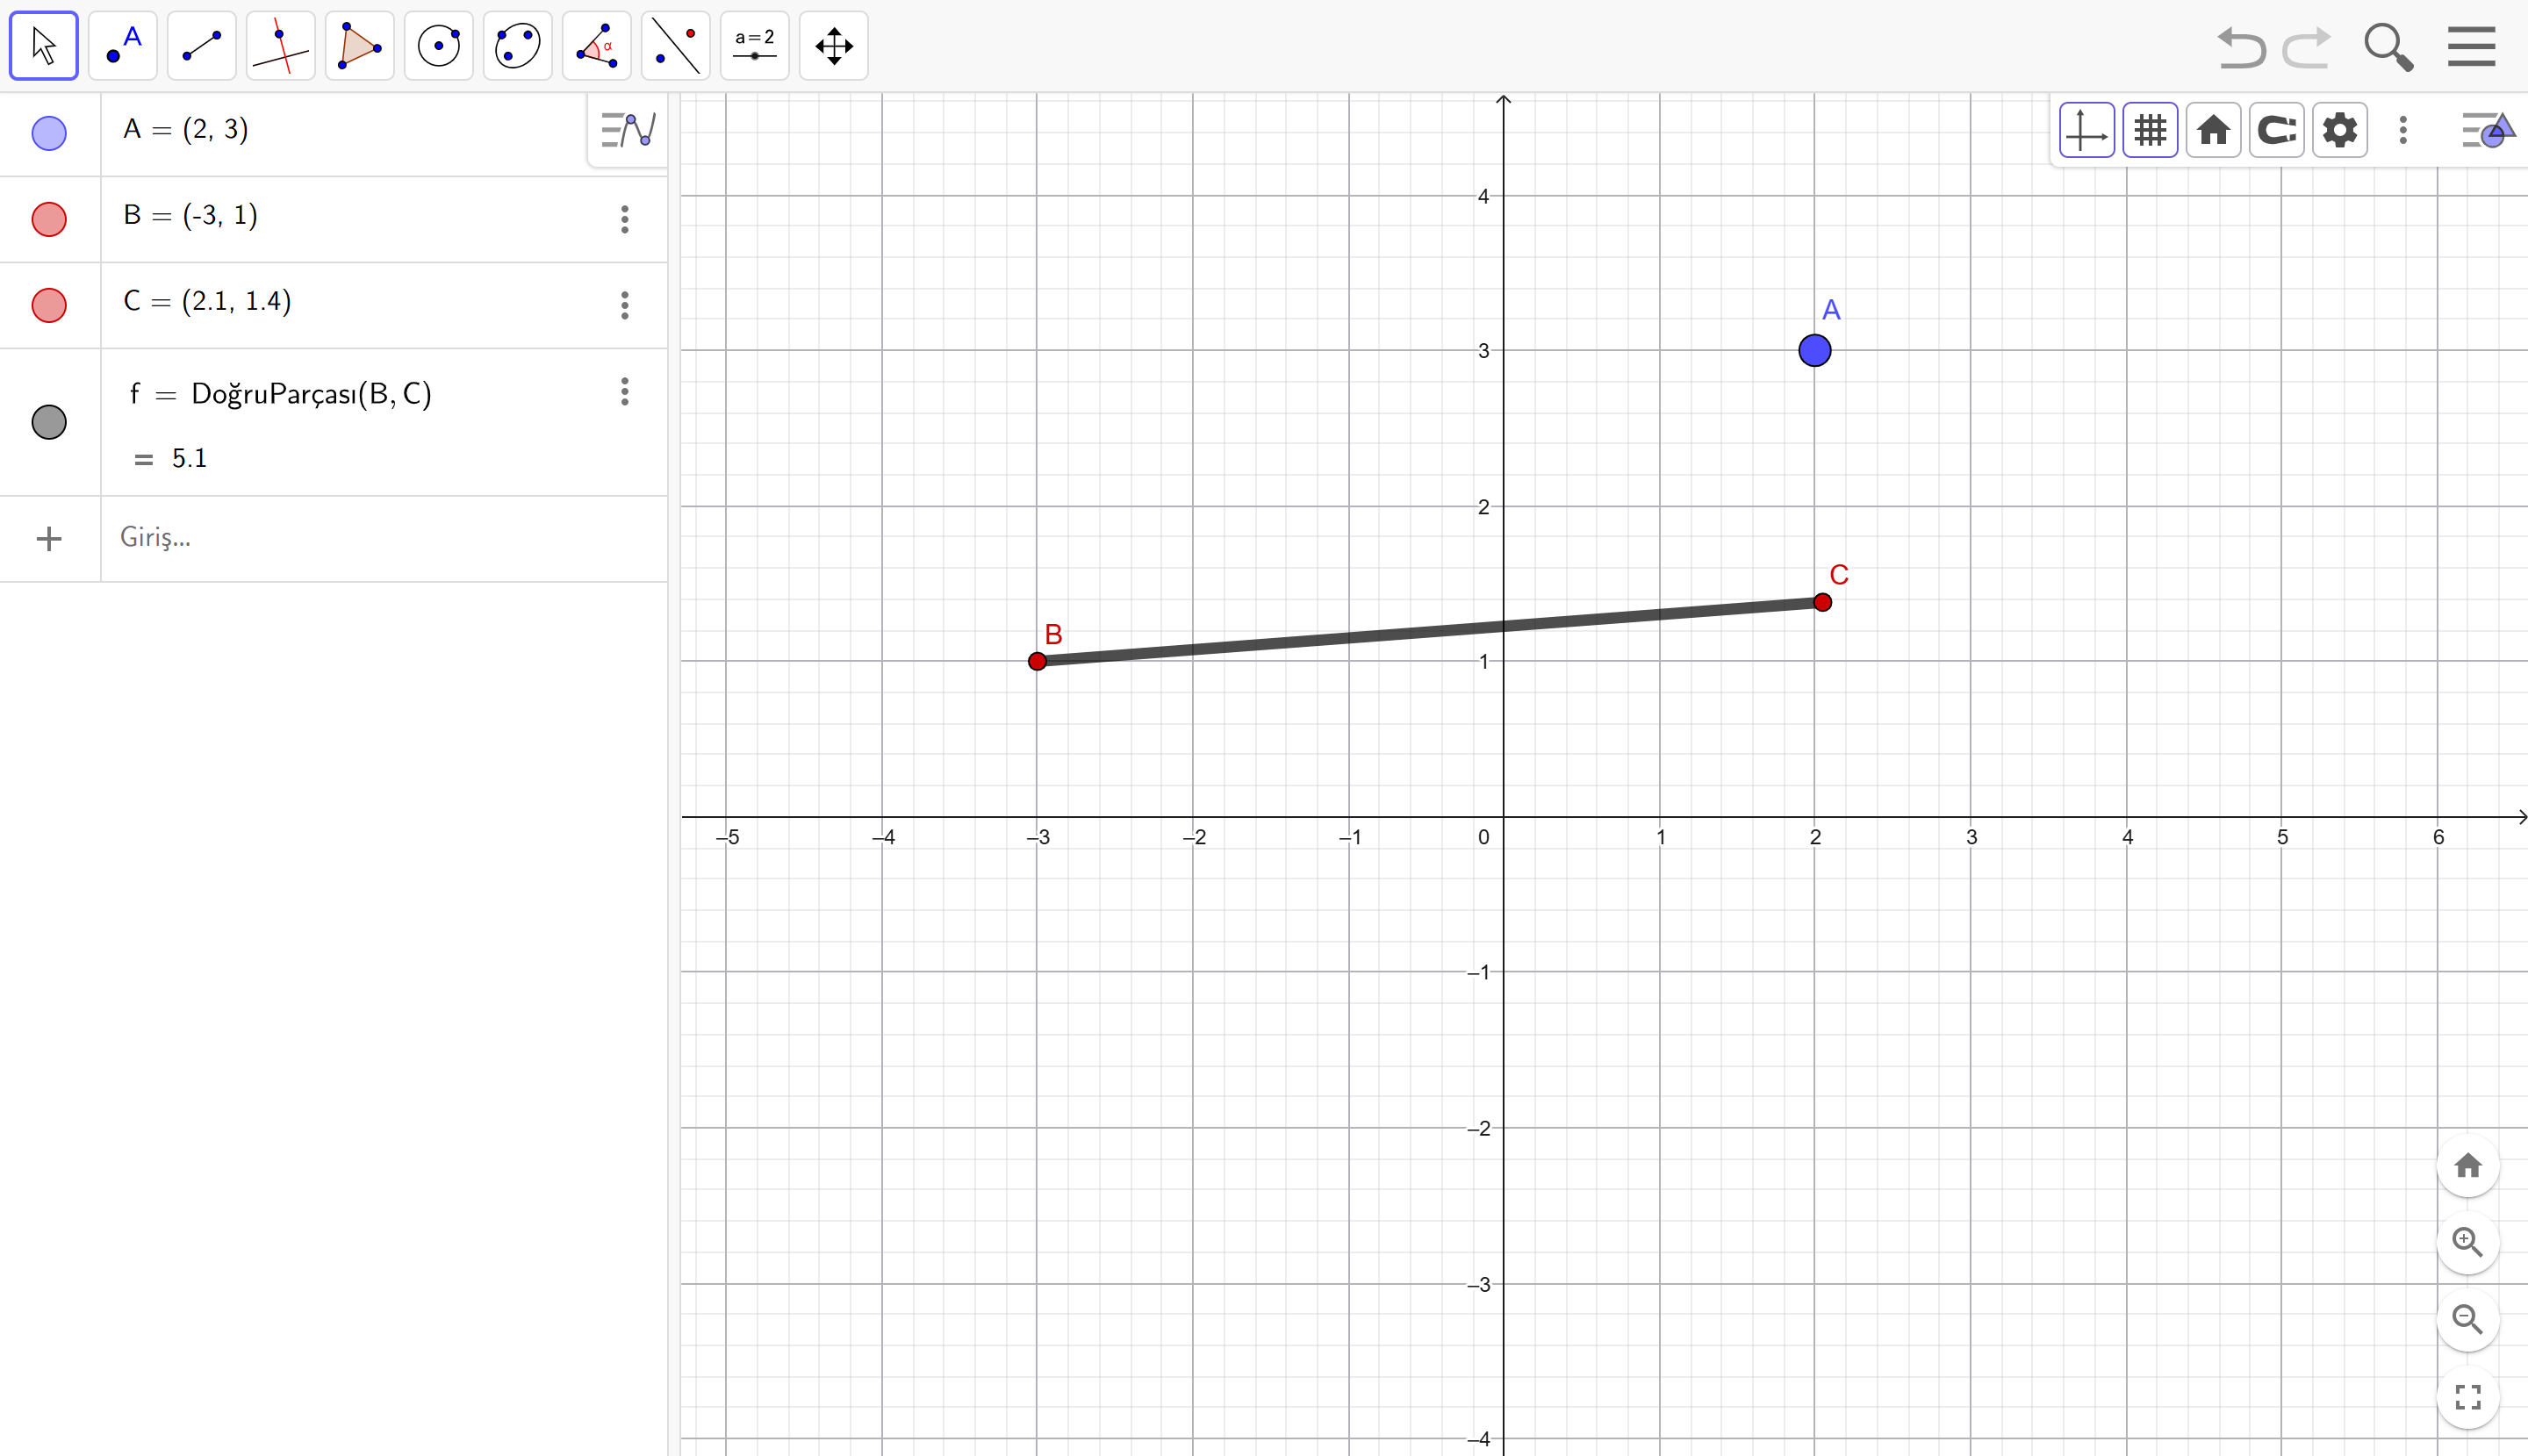2528x1456 pixels.
Task: Open the graphics view three-dots menu
Action: 2403,130
